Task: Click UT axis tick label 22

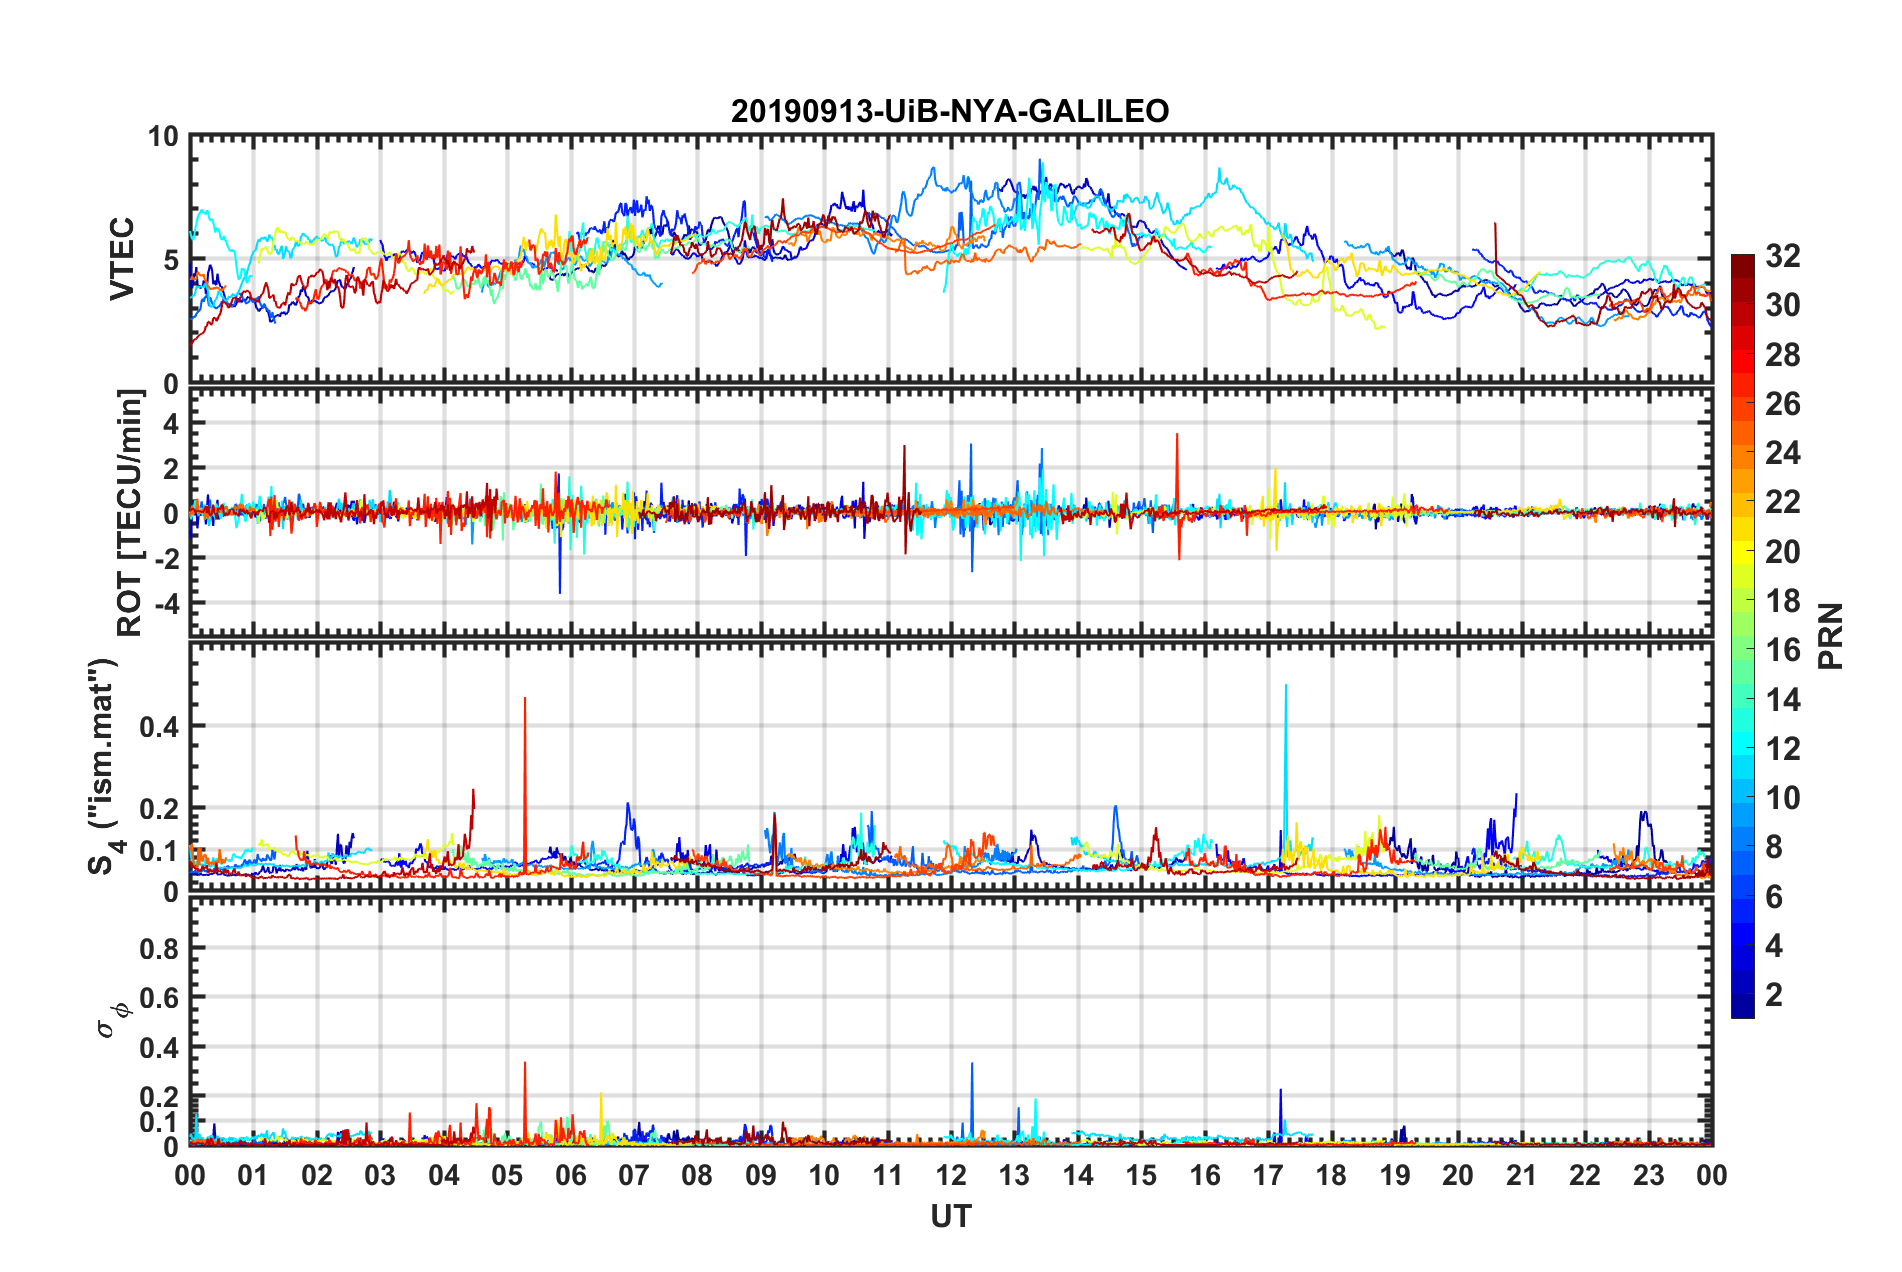Action: [1585, 1175]
